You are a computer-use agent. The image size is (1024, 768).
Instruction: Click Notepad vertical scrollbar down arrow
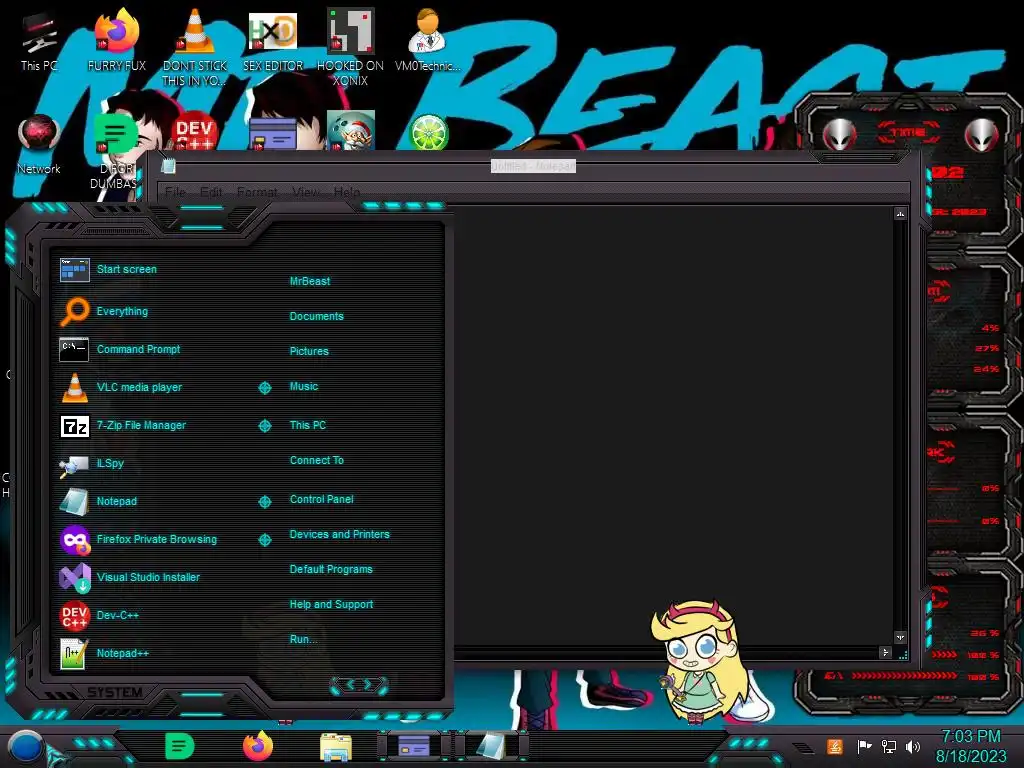pos(901,637)
